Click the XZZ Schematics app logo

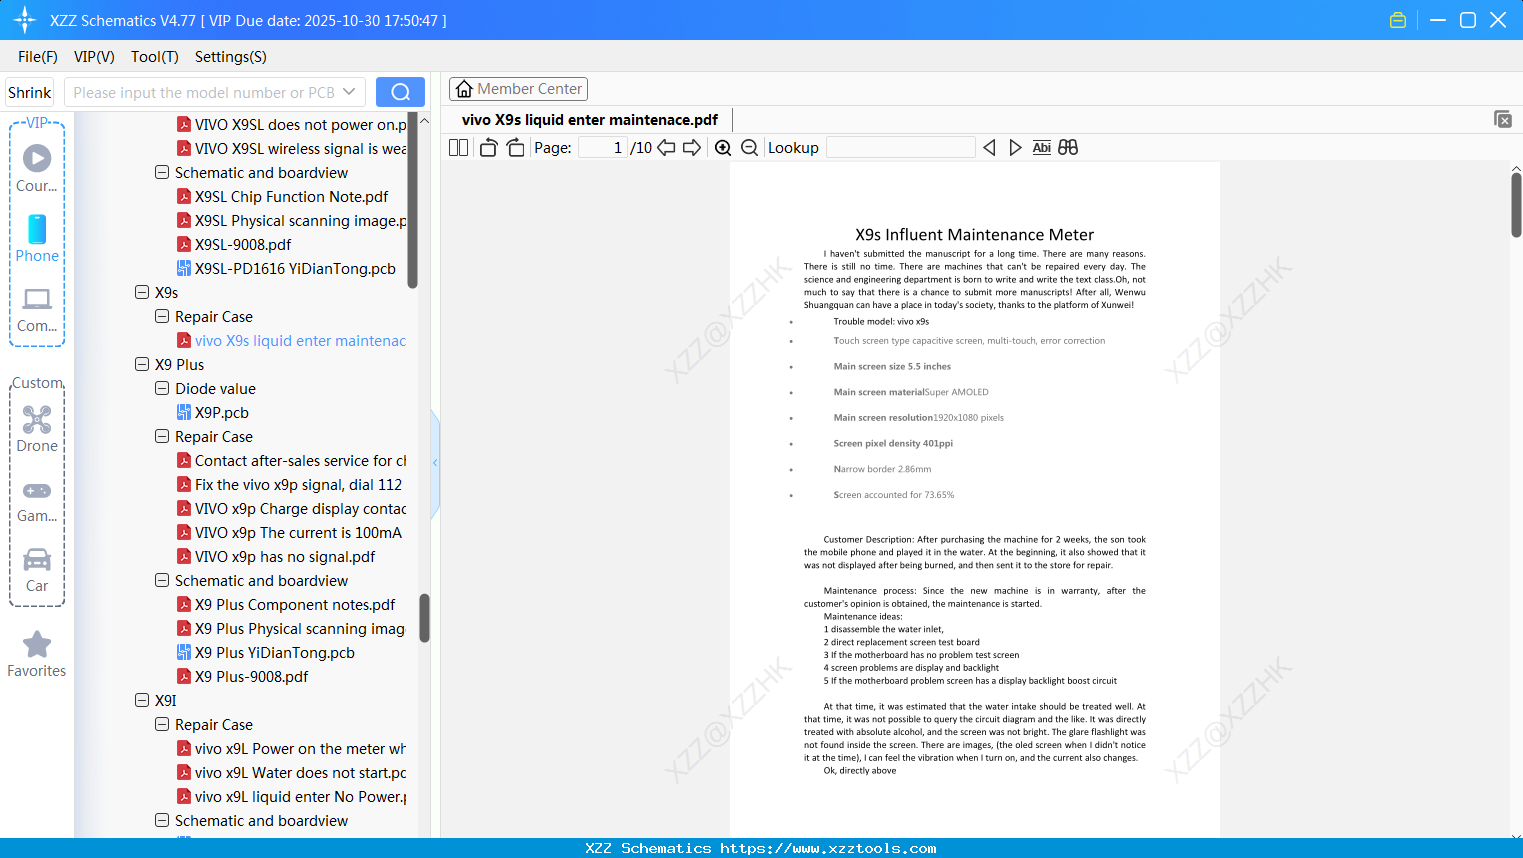tap(25, 20)
